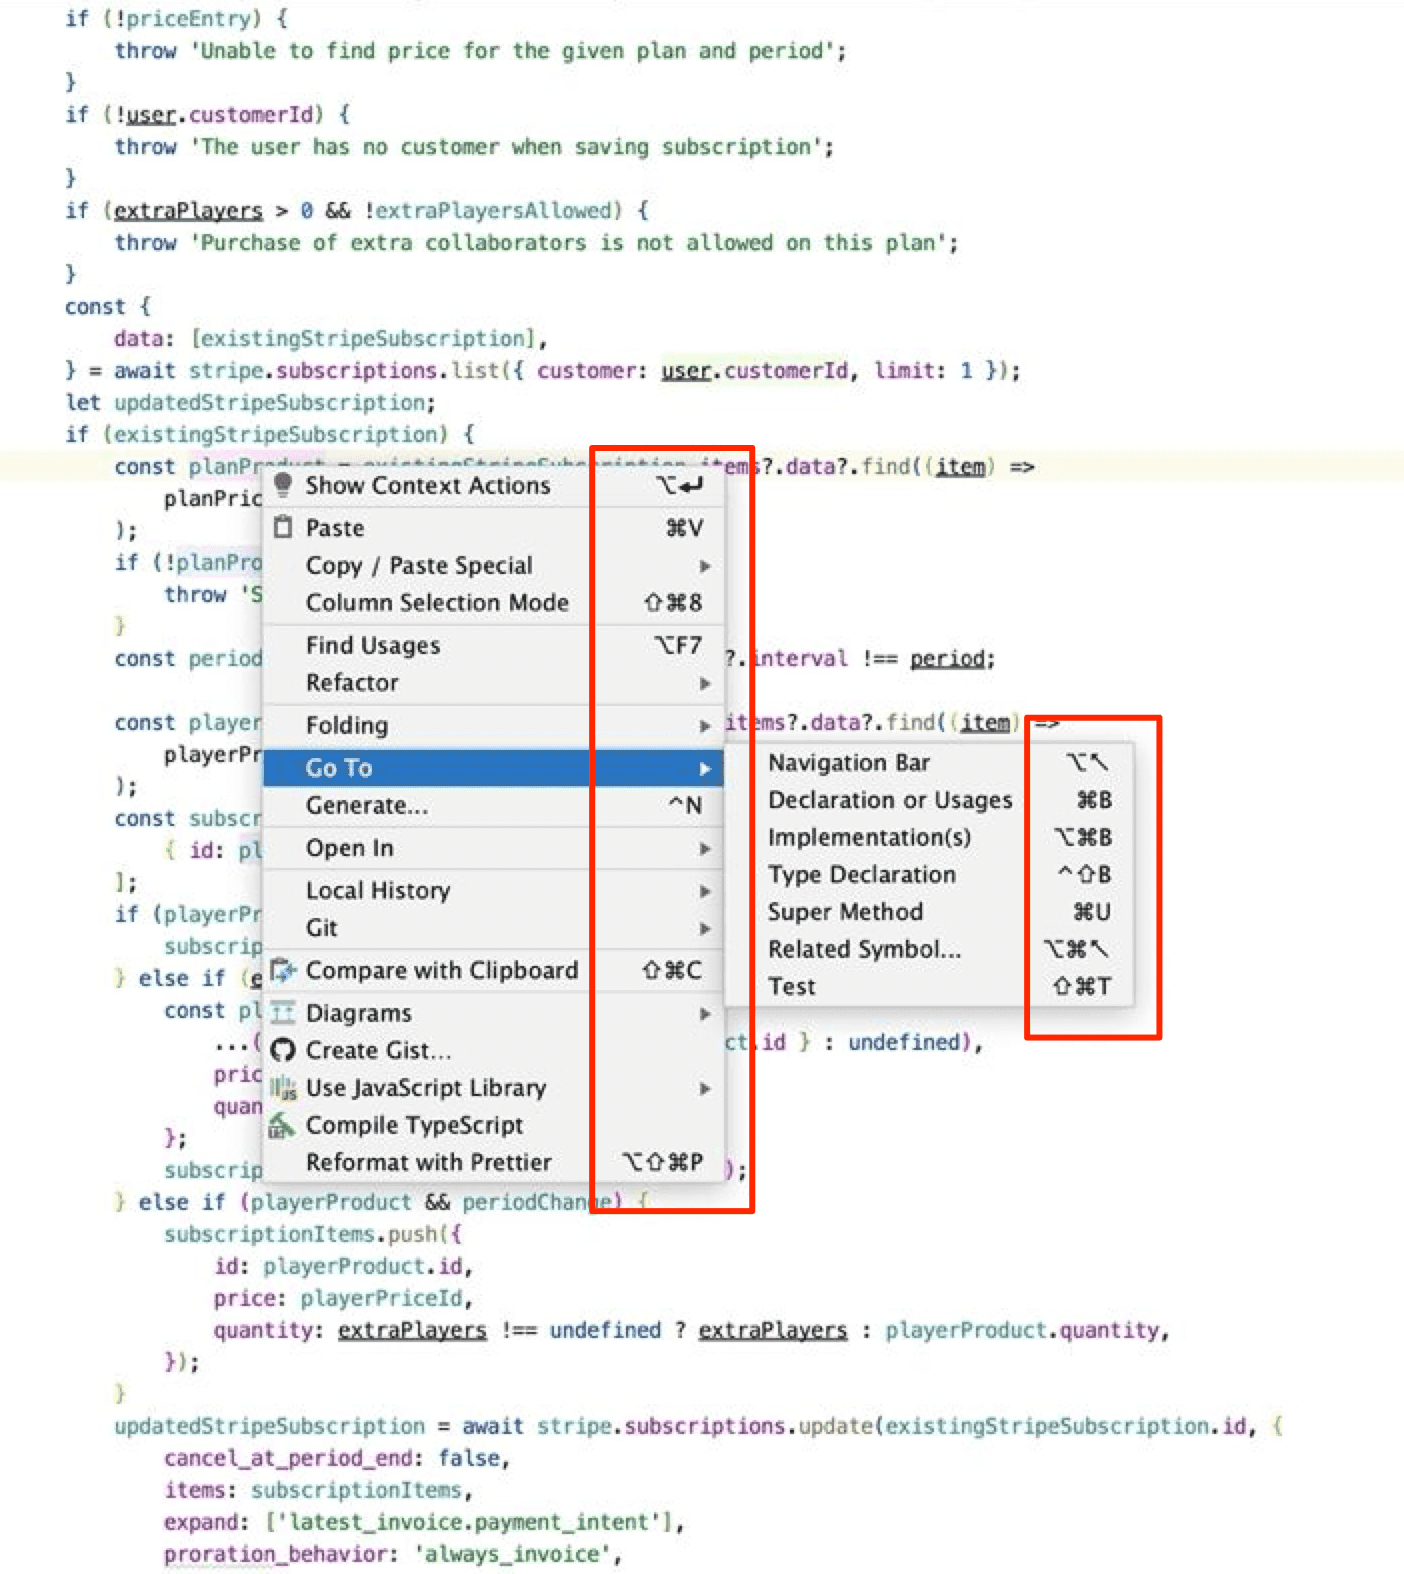Viewport: 1404px width, 1574px height.
Task: Choose Compile TypeScript menu entry
Action: click(x=493, y=1125)
